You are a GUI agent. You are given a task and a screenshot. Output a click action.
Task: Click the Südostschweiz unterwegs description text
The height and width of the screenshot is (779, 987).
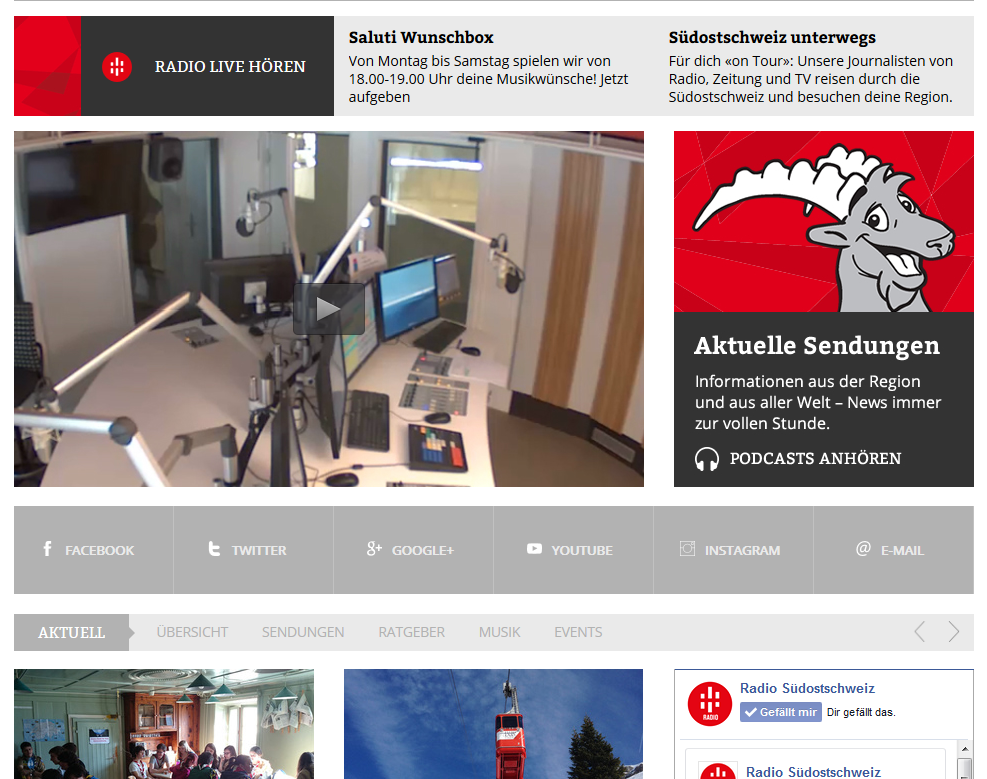point(811,79)
